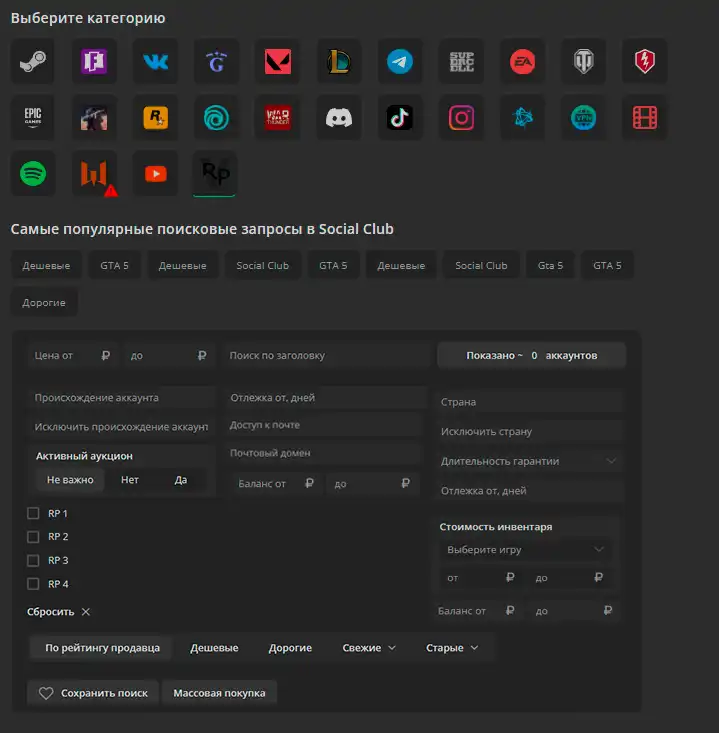
Task: Select the Steam category icon
Action: pos(33,61)
